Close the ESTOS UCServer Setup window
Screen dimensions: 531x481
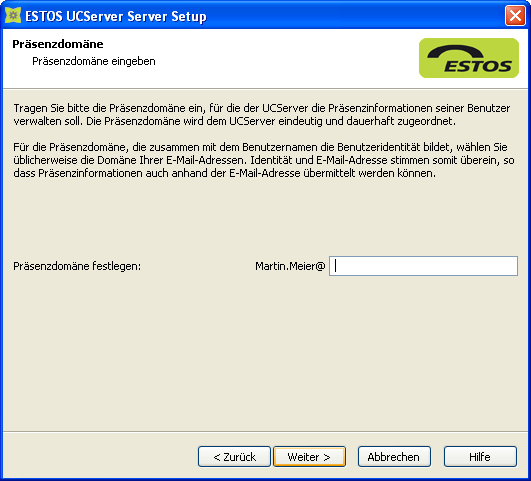pos(515,16)
